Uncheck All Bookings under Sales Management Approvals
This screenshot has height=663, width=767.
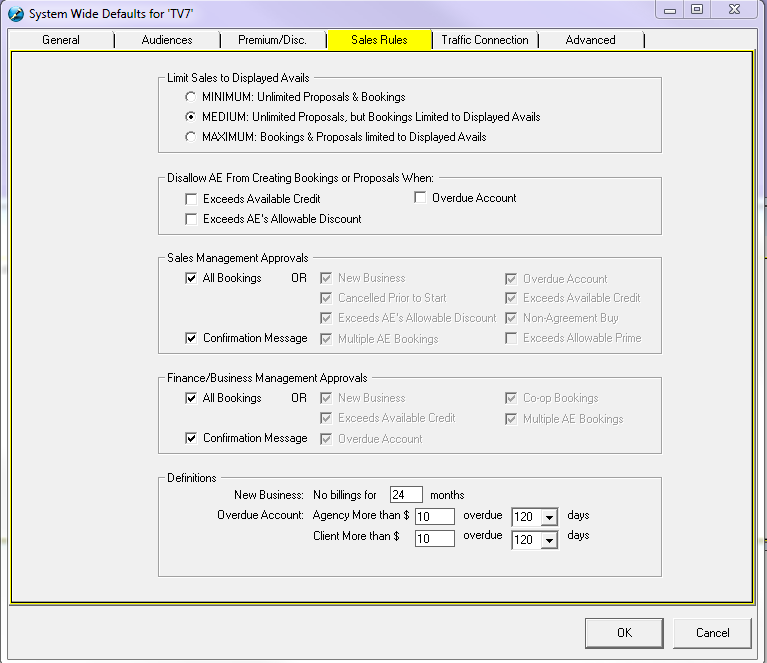coord(191,279)
